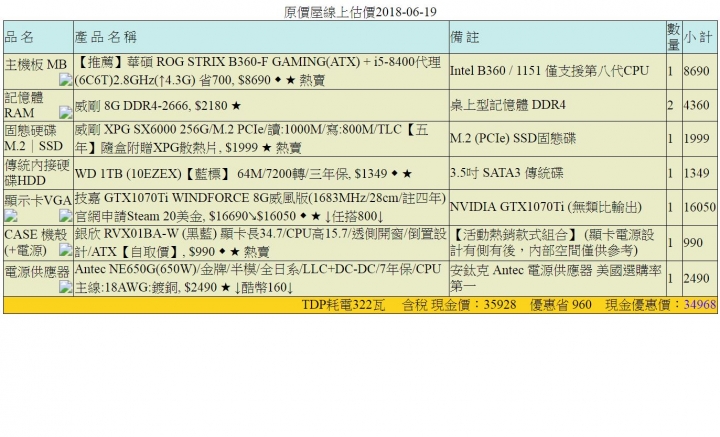This screenshot has width=720, height=437.
Task: Select the CASE 機殼(+電源) category cell
Action: (x=39, y=243)
